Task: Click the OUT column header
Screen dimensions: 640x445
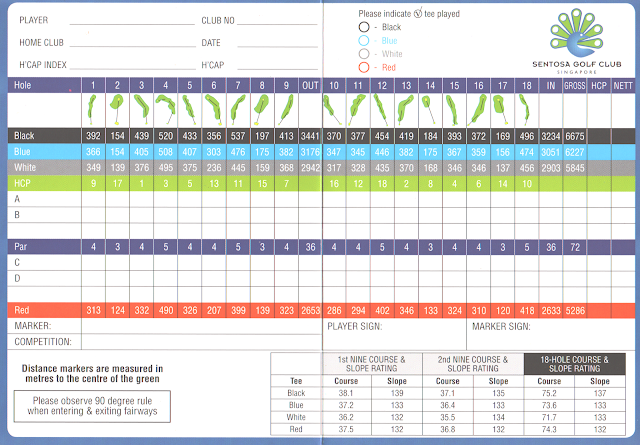Action: click(x=310, y=85)
